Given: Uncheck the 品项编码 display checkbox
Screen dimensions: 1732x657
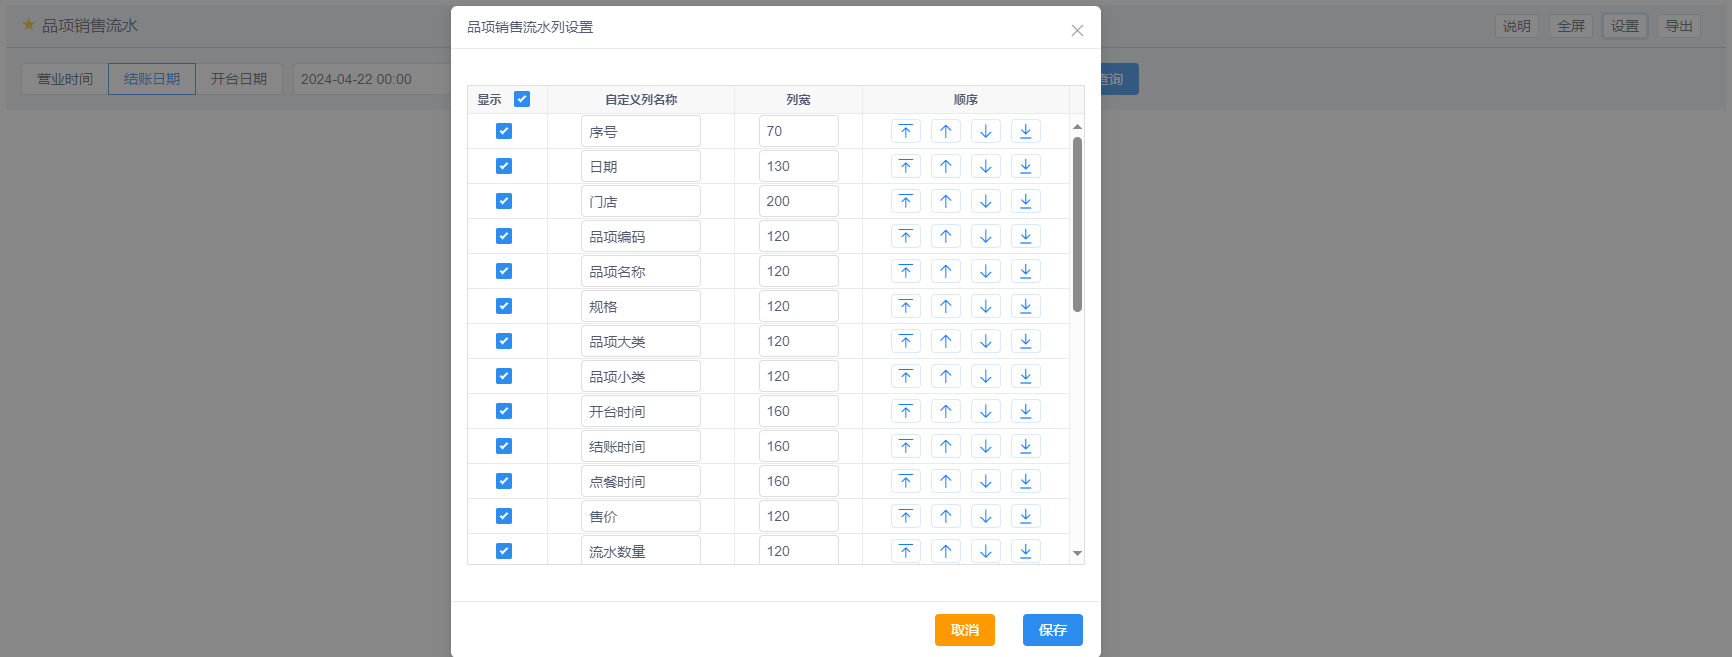Looking at the screenshot, I should tap(504, 236).
